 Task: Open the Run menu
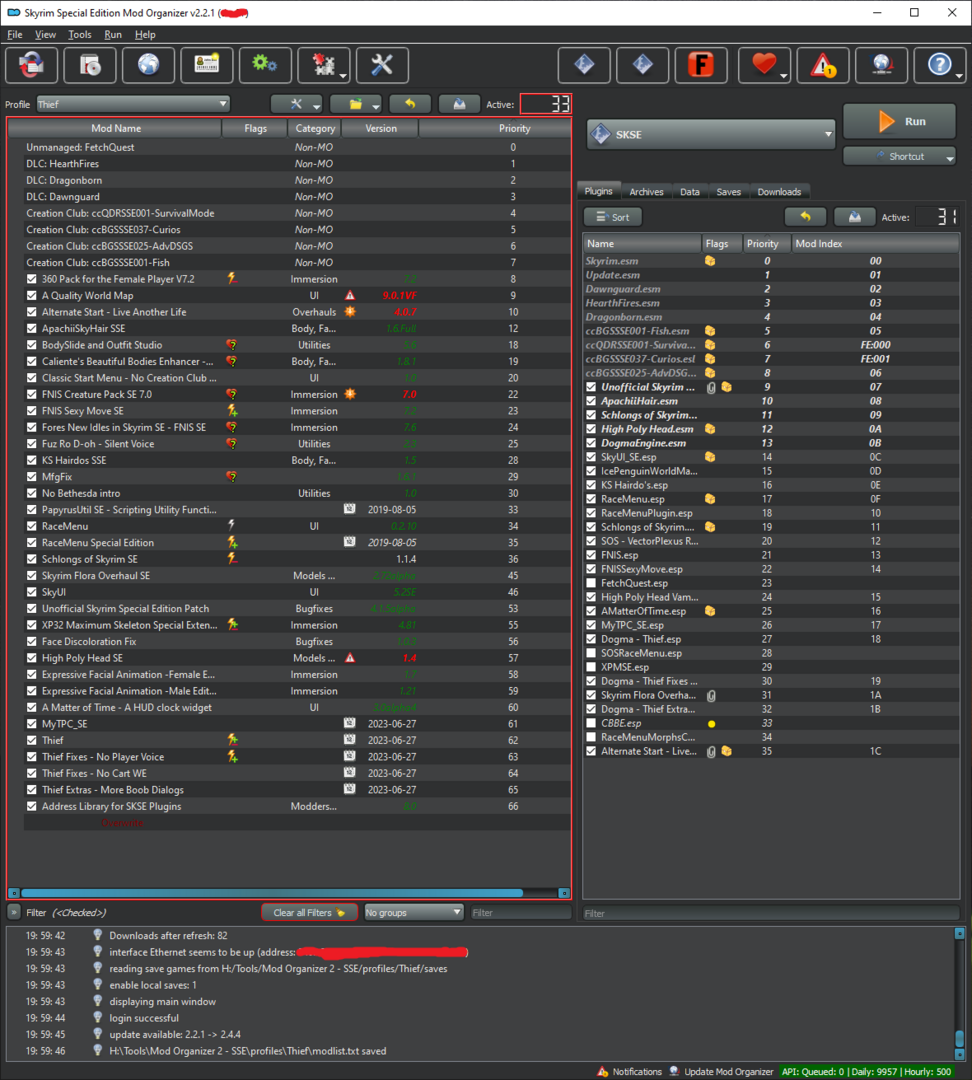113,34
